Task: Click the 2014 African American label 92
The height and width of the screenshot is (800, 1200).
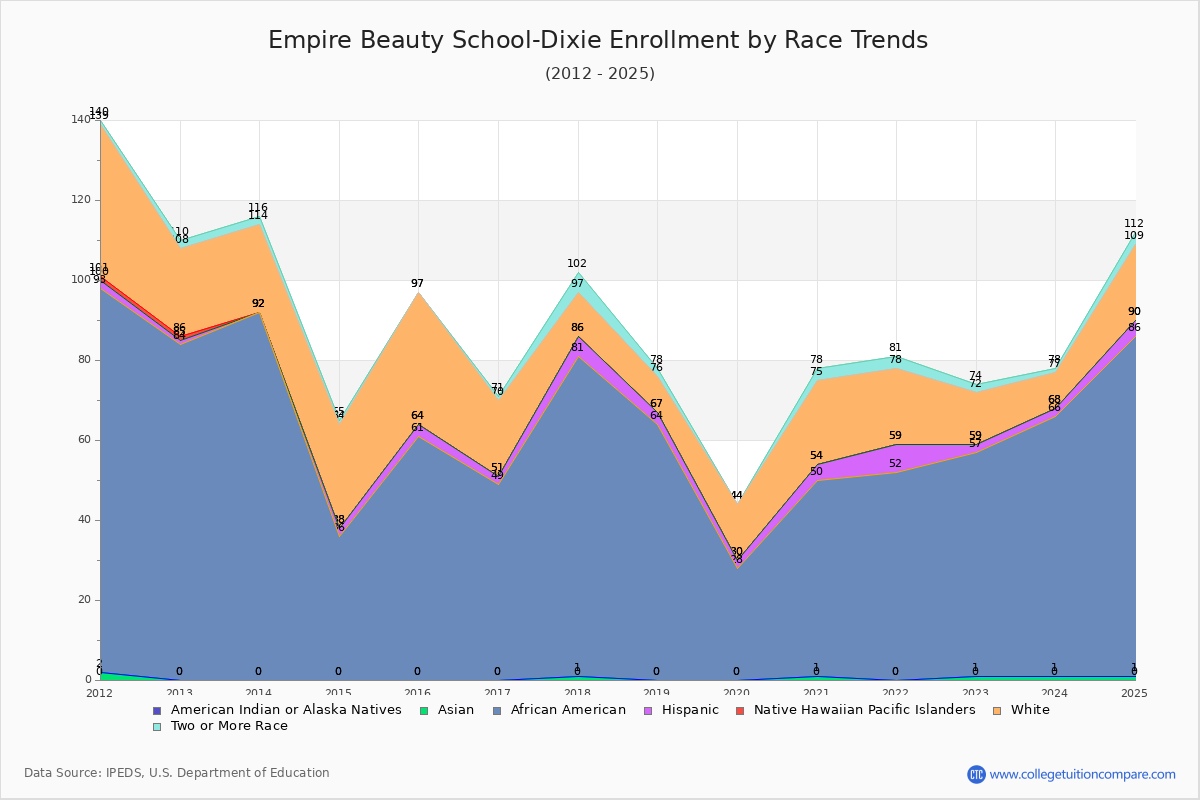Action: click(258, 304)
